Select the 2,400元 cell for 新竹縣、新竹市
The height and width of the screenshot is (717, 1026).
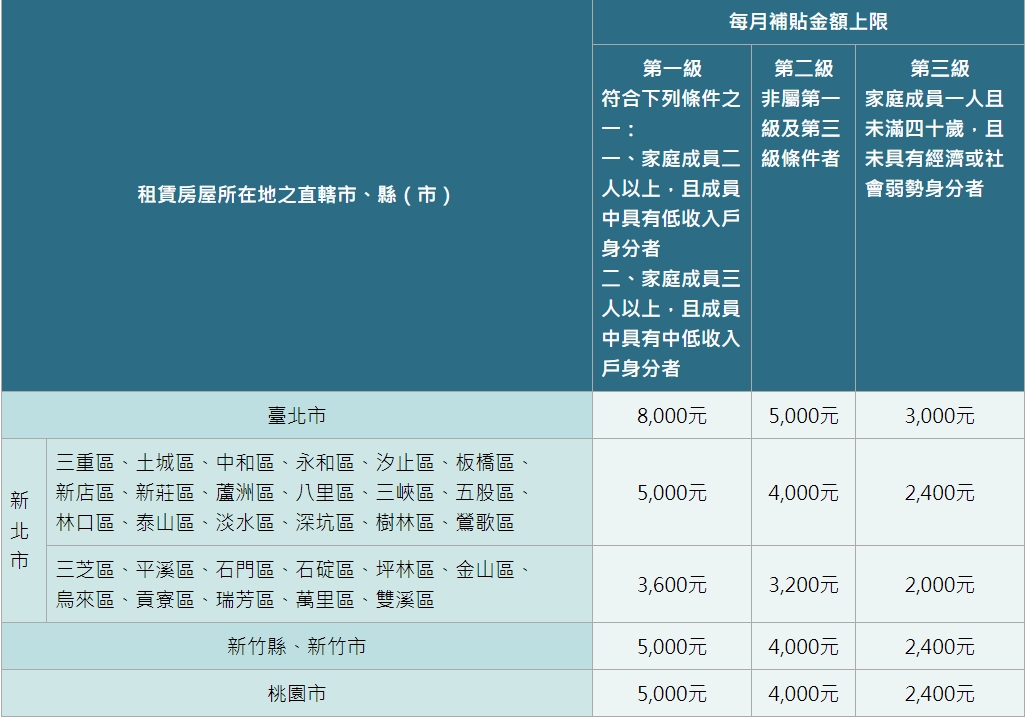coord(937,647)
